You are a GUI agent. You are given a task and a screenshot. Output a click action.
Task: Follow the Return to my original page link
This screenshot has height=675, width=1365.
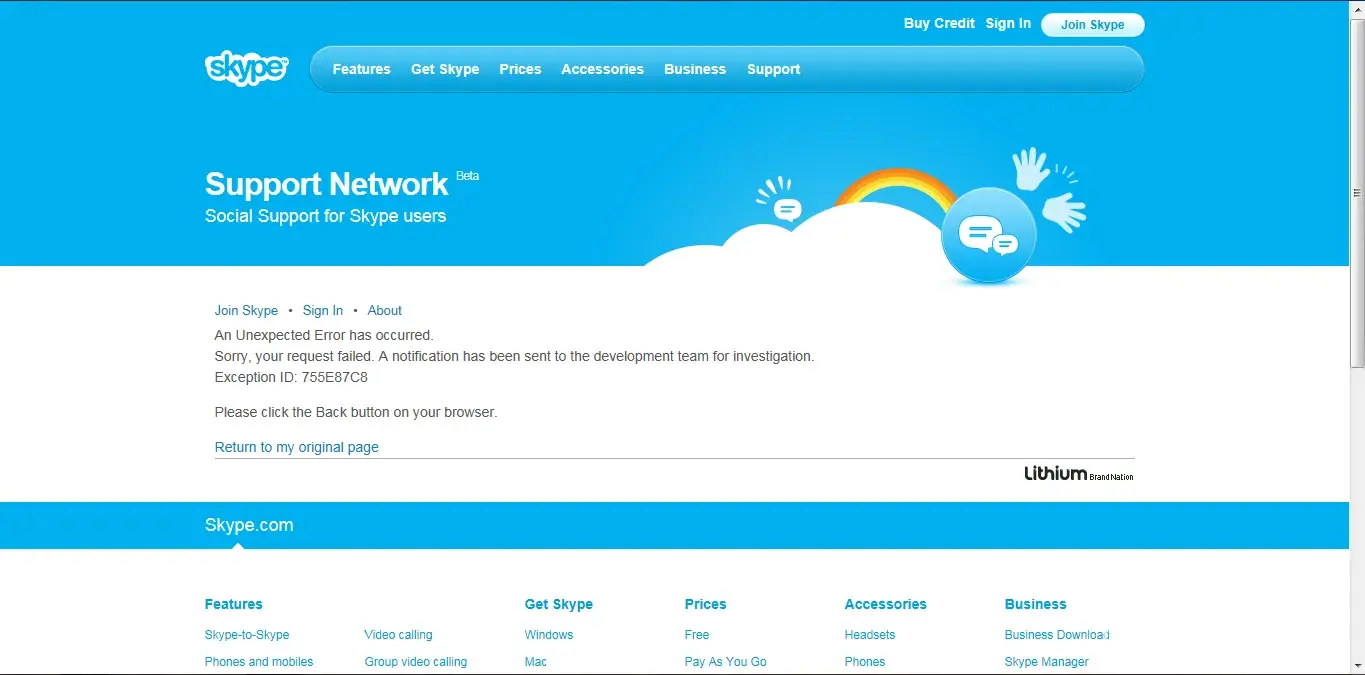point(297,447)
